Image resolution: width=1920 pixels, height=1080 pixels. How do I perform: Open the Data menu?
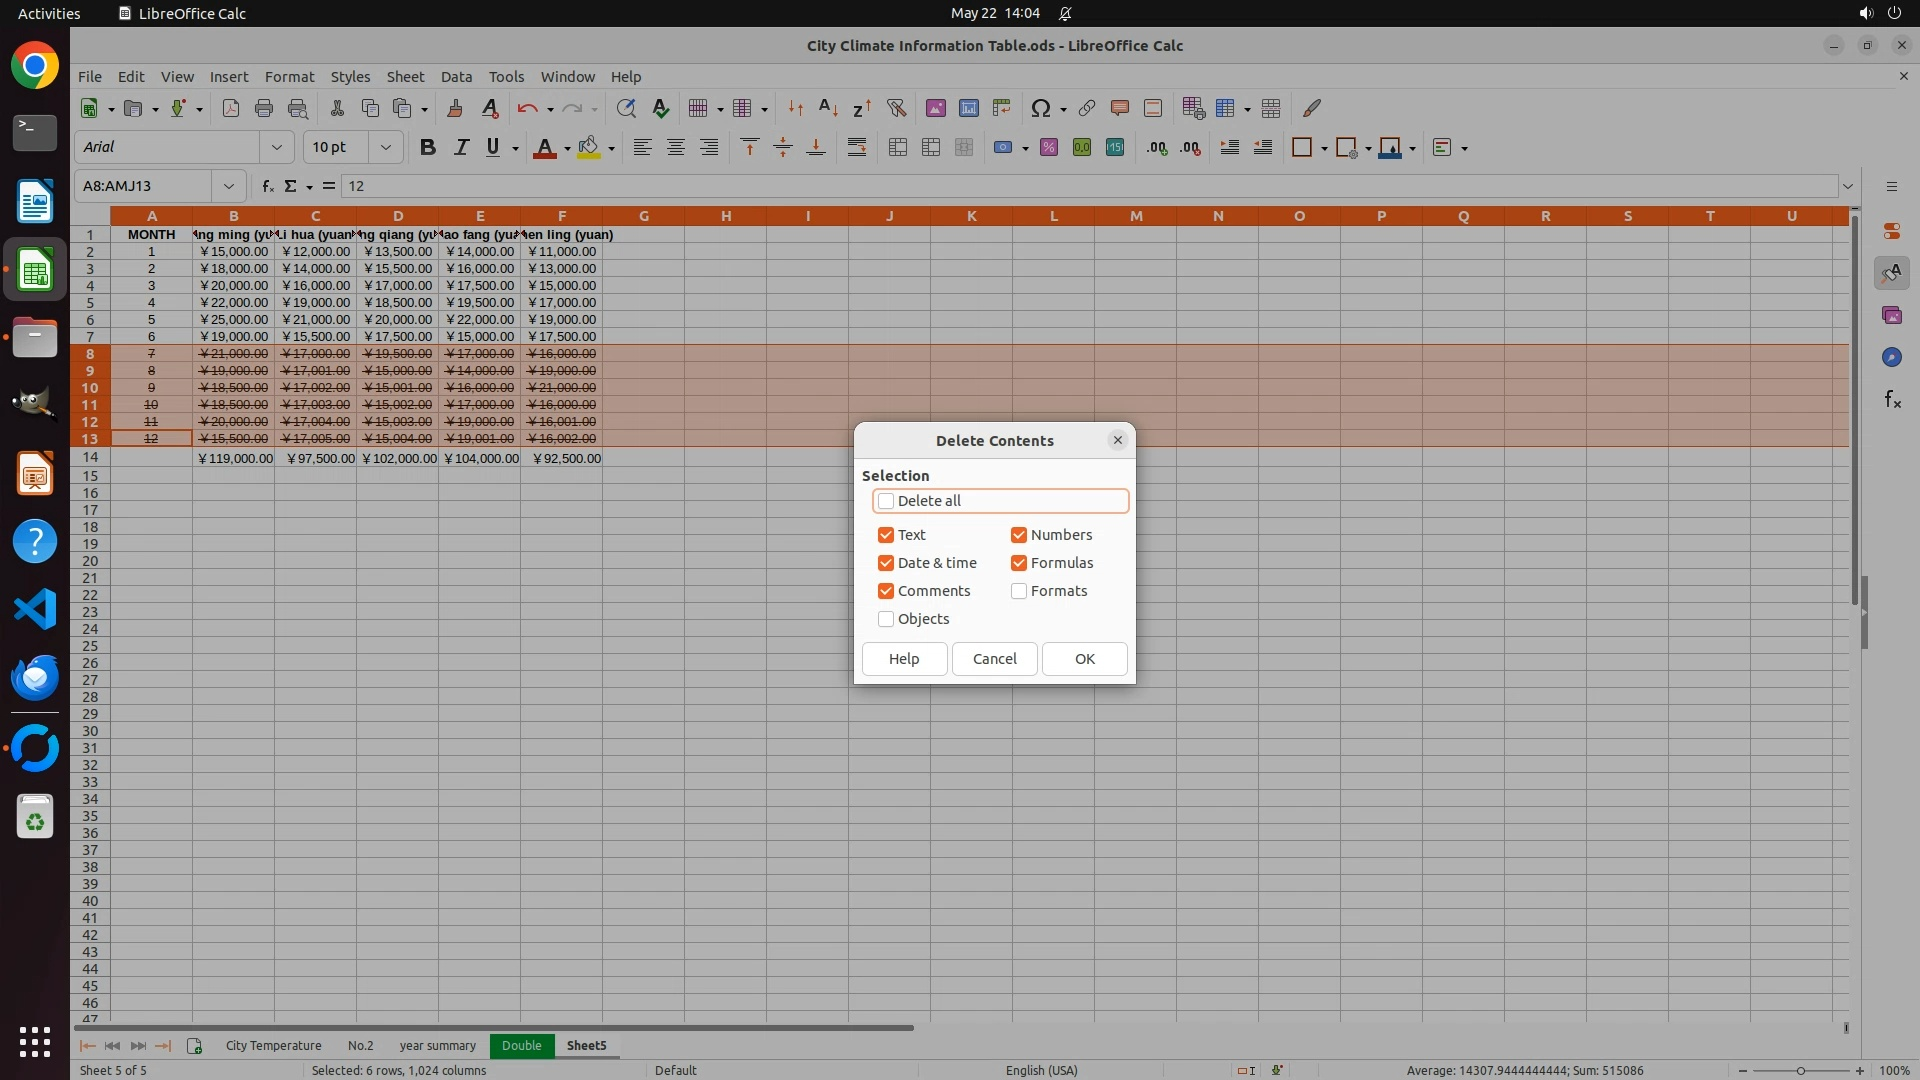point(456,77)
